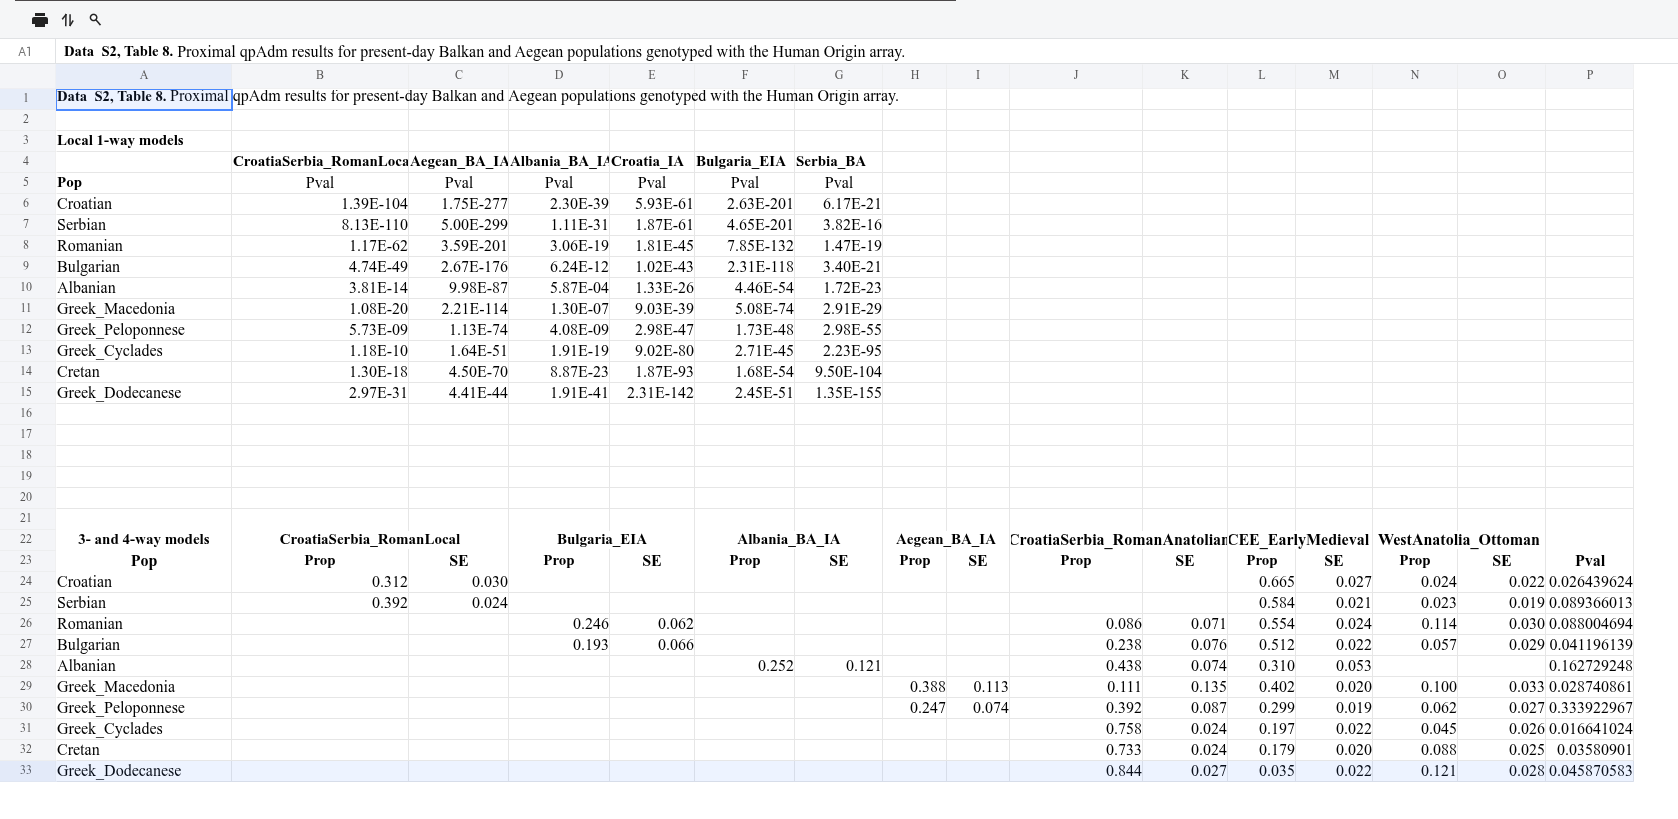Click the value 0.045870583
This screenshot has height=819, width=1678.
point(1591,770)
